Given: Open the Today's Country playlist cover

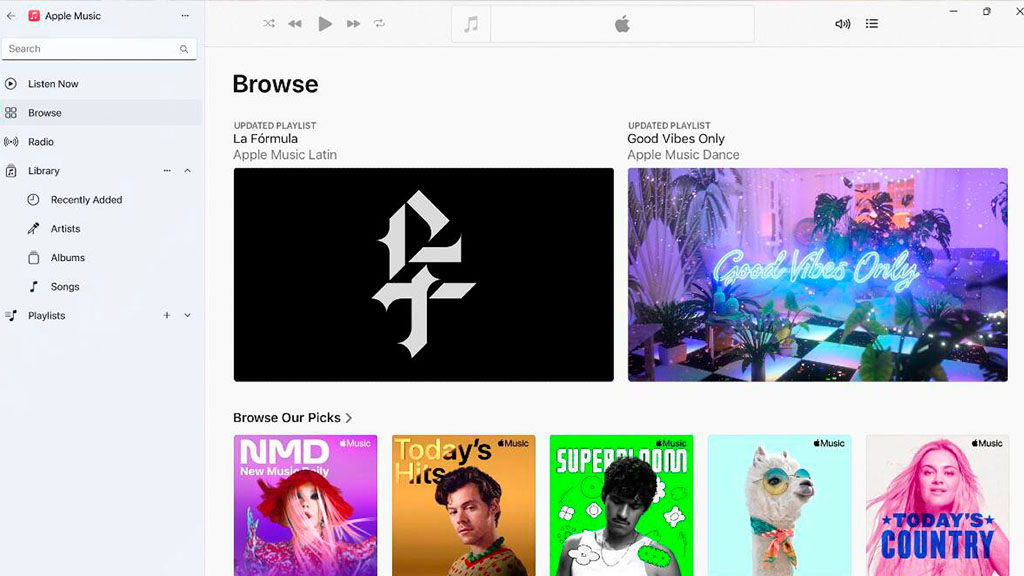Looking at the screenshot, I should [x=938, y=505].
